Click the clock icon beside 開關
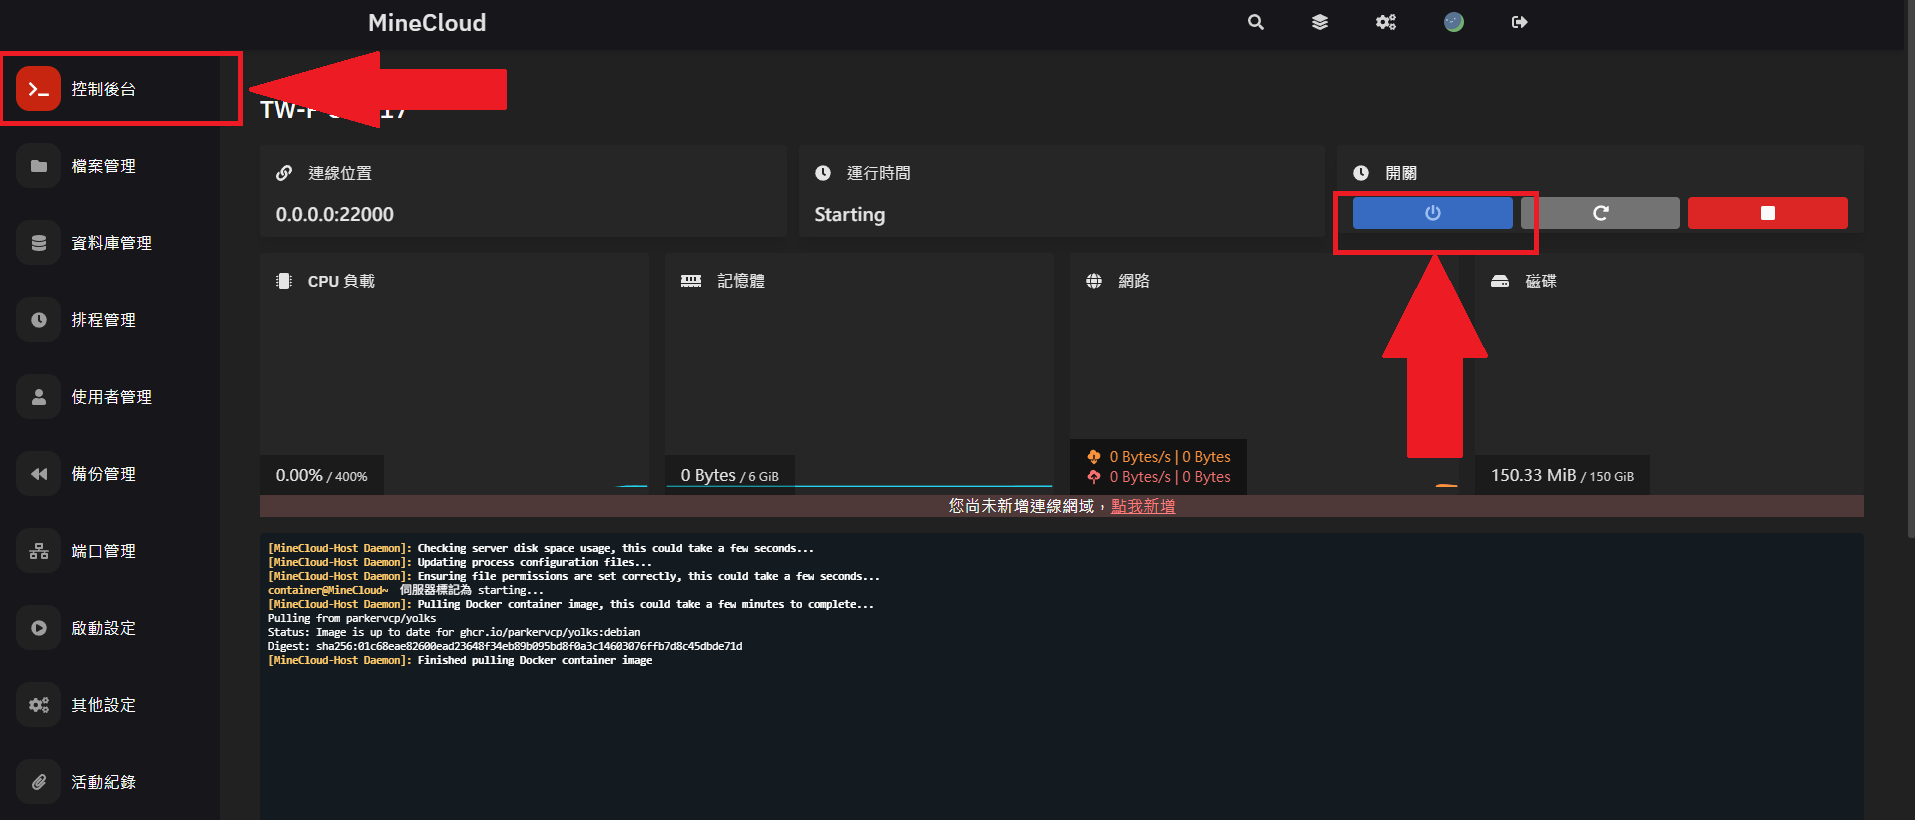This screenshot has width=1915, height=820. [x=1361, y=173]
